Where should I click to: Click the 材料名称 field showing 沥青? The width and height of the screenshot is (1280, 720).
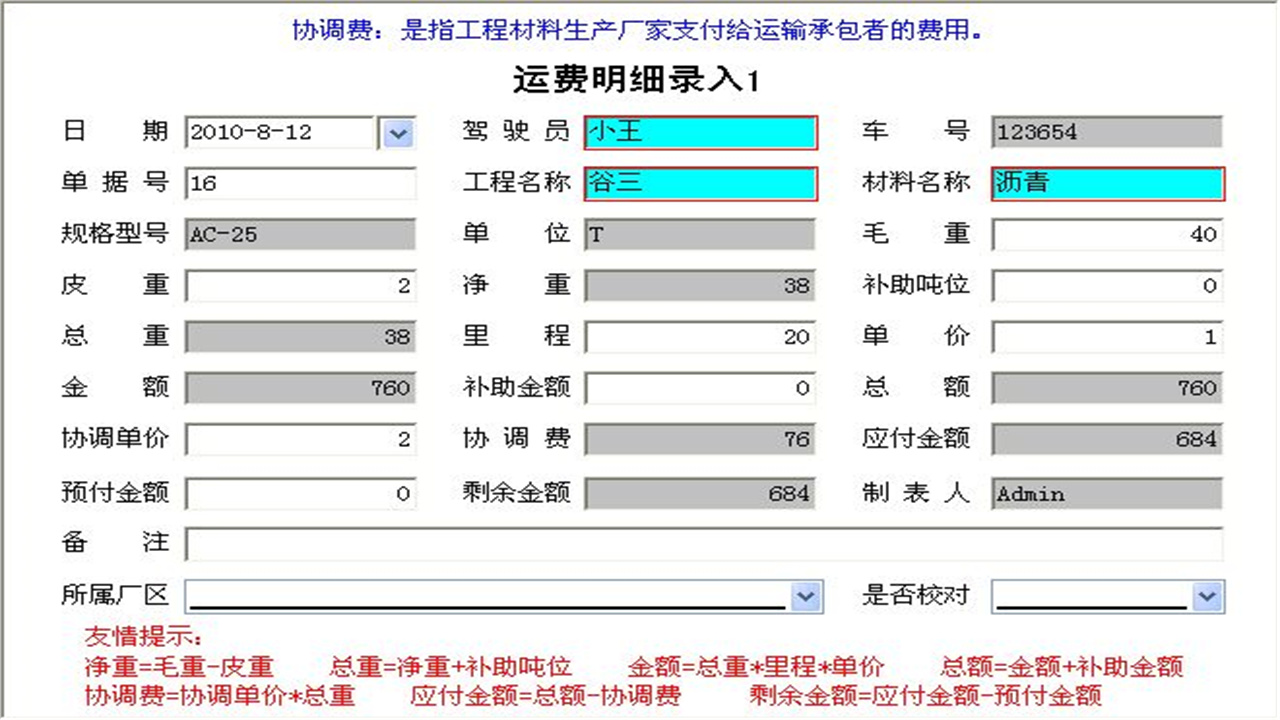point(1105,183)
